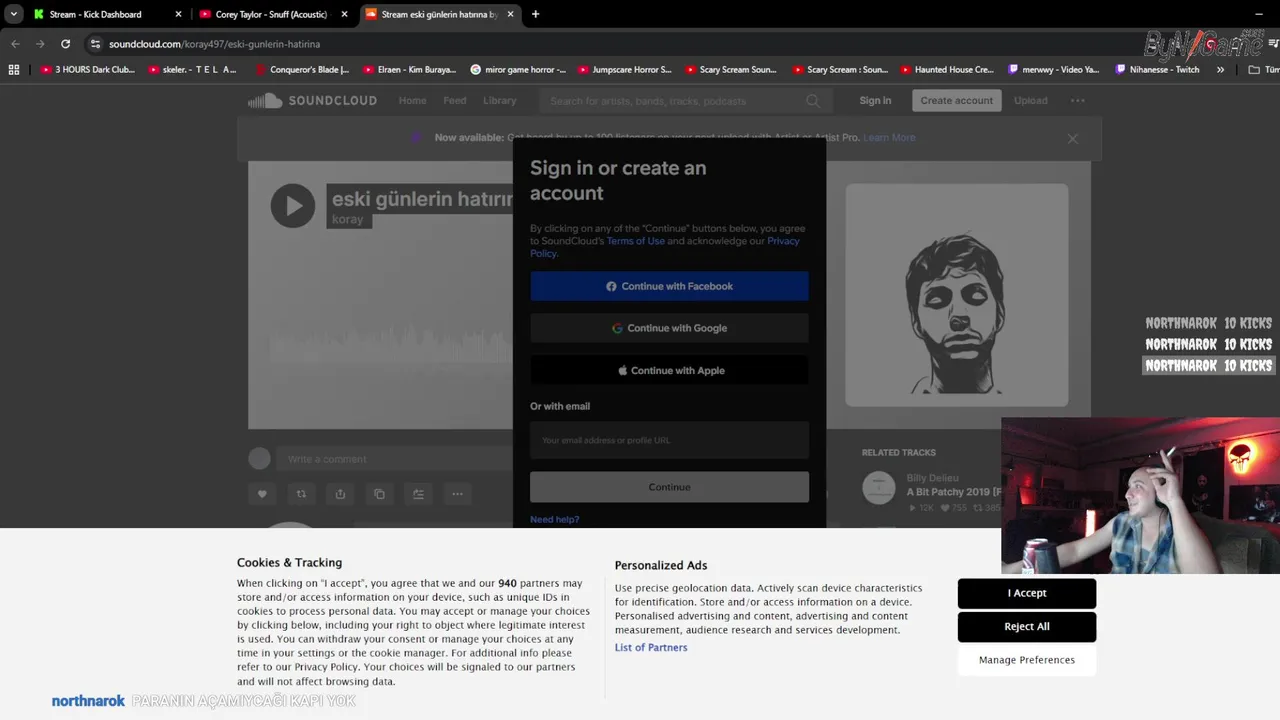Open the Nihanesse - Twitch bookmark
This screenshot has width=1280, height=720.
click(1158, 70)
